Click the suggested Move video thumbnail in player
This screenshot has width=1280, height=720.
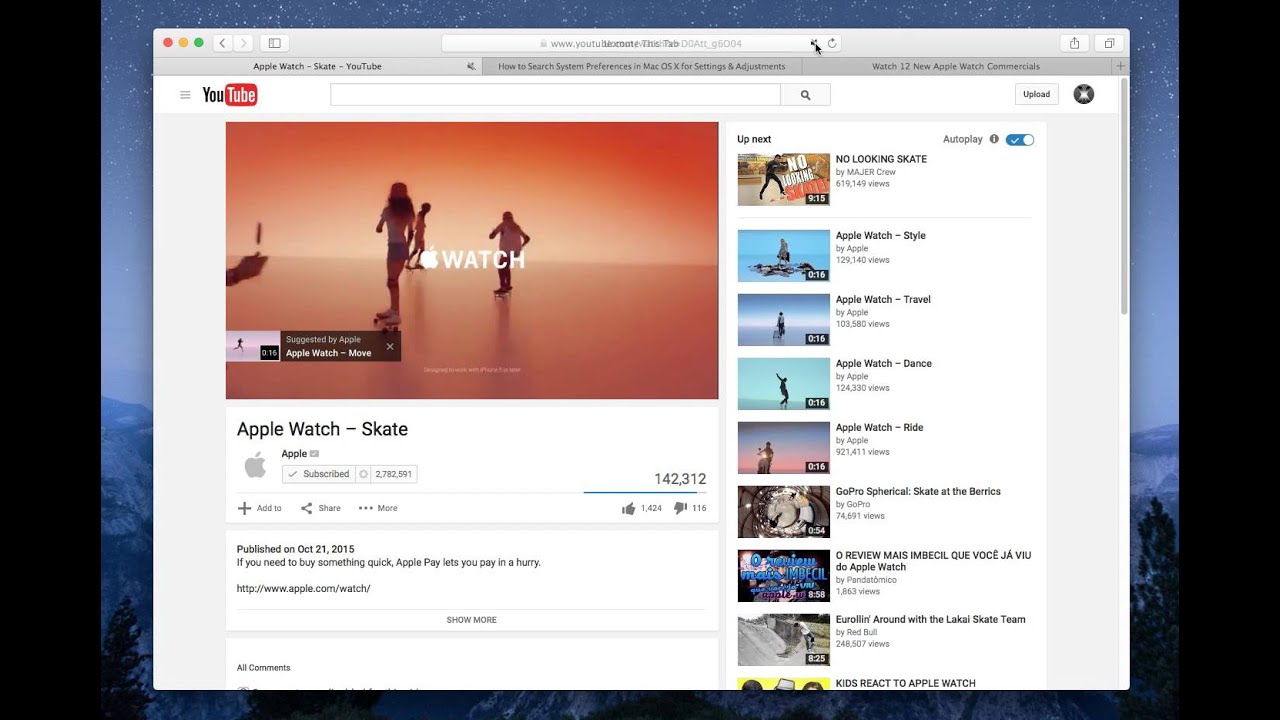point(253,346)
